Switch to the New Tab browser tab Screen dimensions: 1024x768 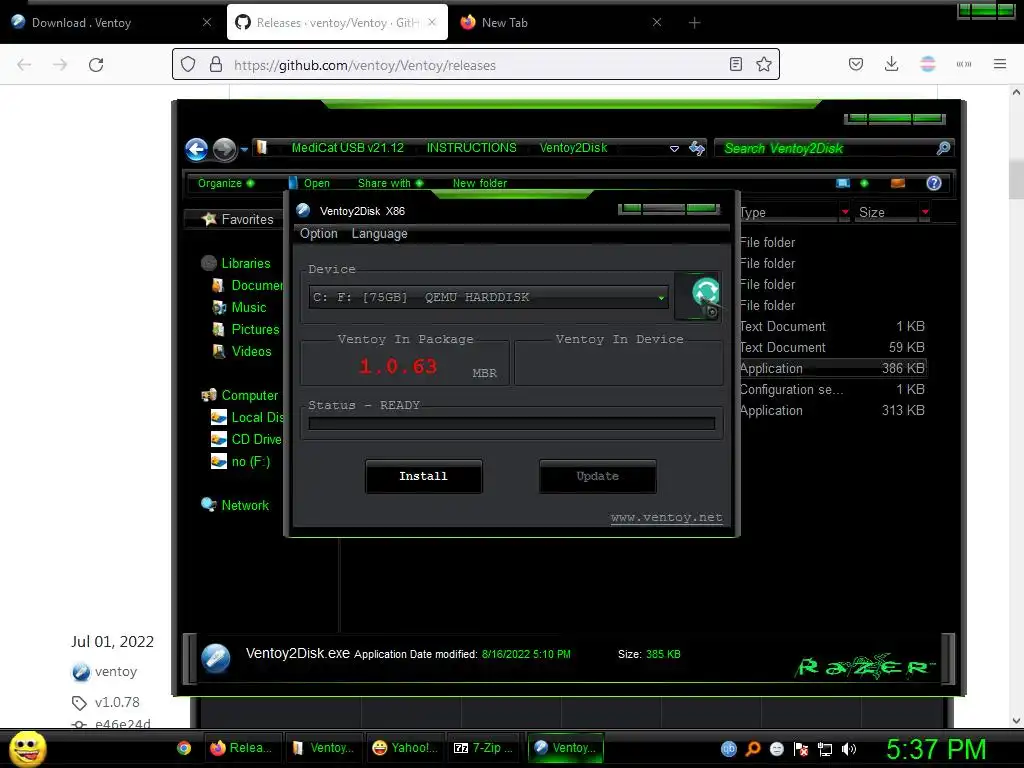point(562,23)
